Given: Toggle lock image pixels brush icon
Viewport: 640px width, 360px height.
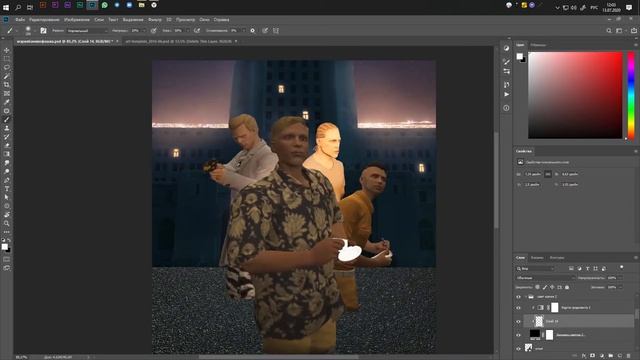Looking at the screenshot, I should pyautogui.click(x=545, y=287).
